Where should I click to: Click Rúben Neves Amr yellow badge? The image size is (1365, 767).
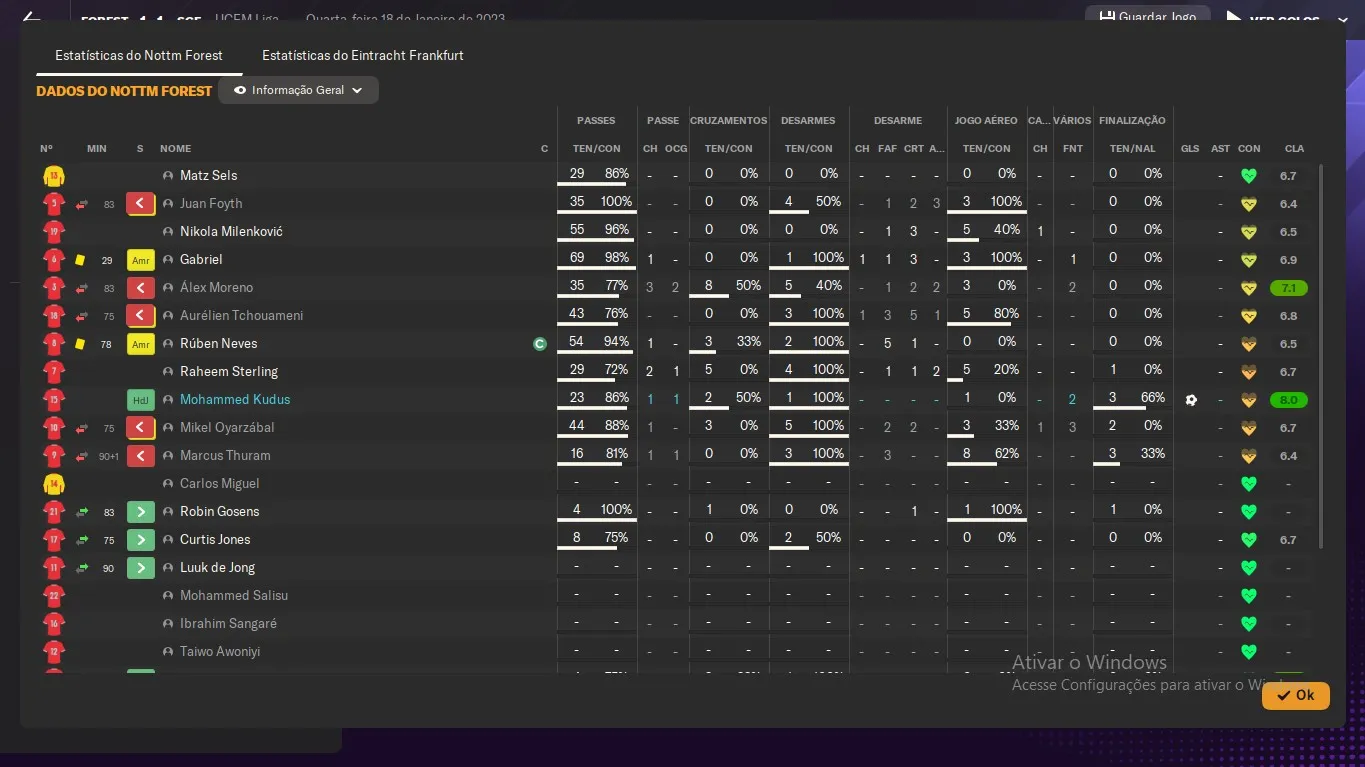pos(141,344)
